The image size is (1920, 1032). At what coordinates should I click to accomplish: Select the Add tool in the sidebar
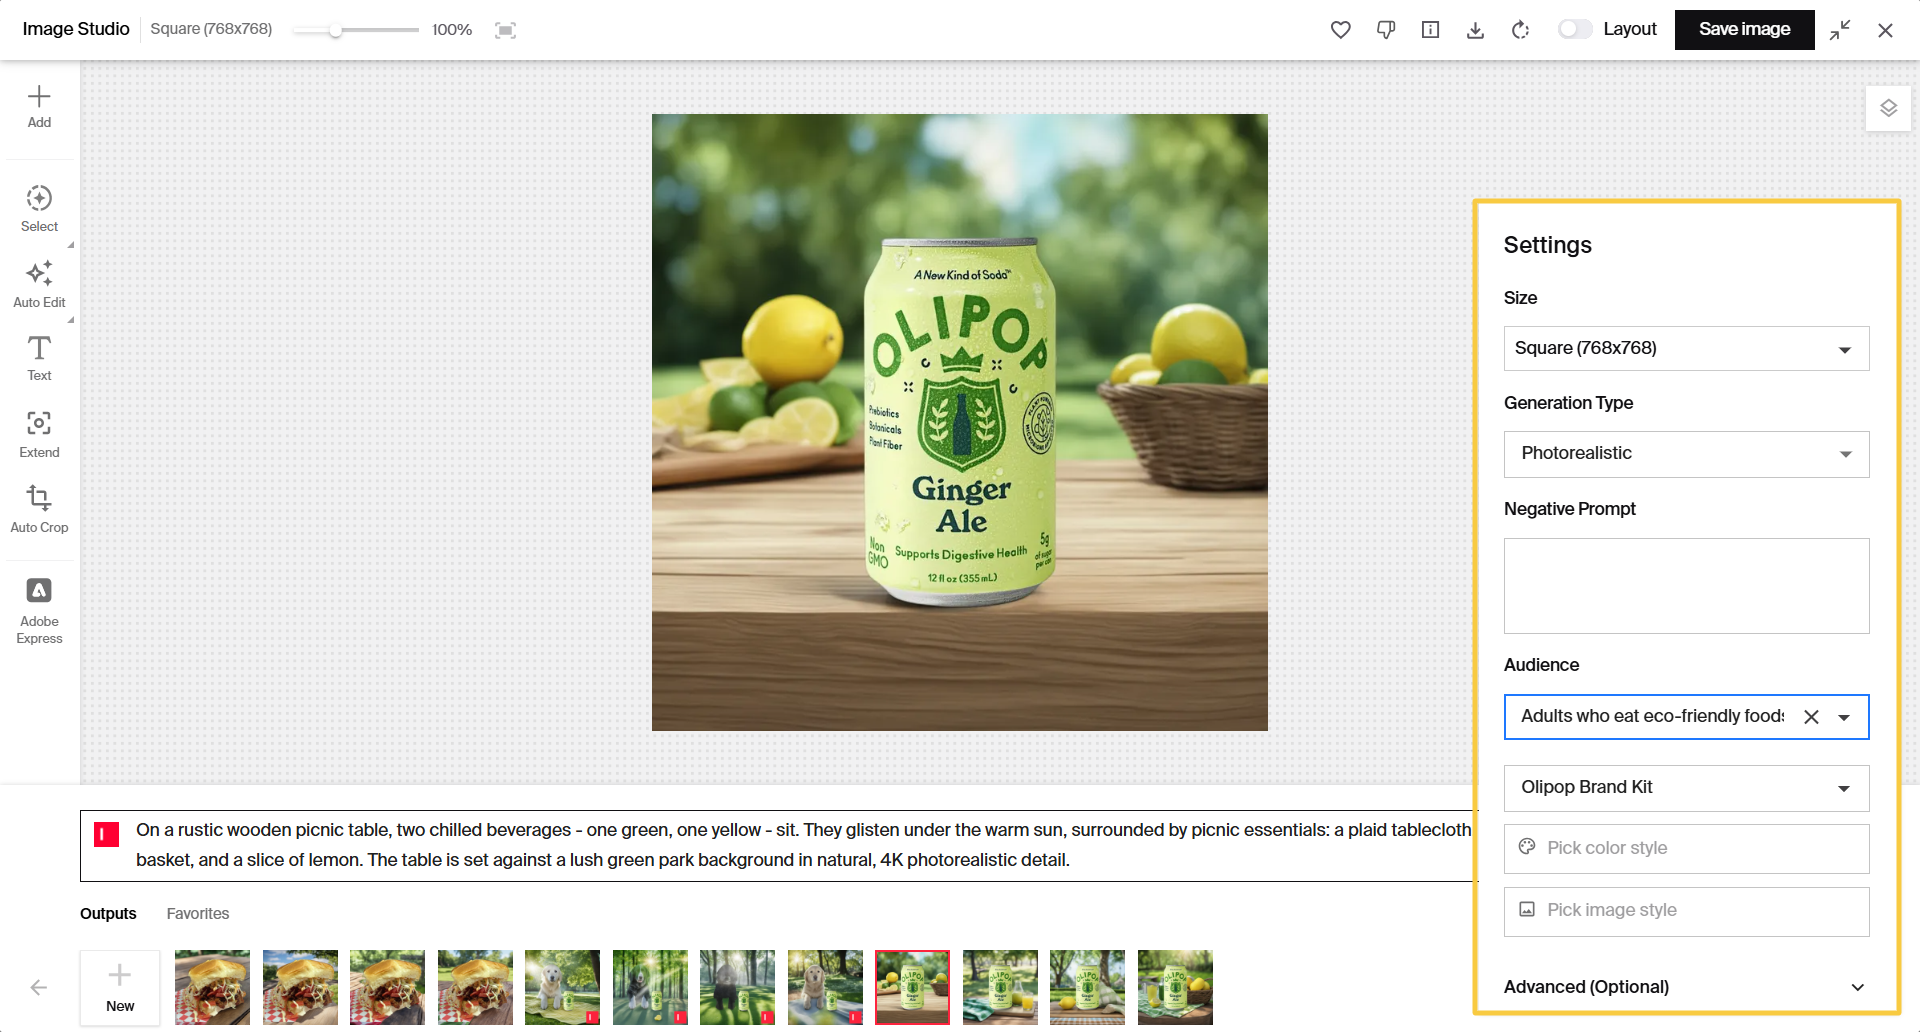click(39, 105)
